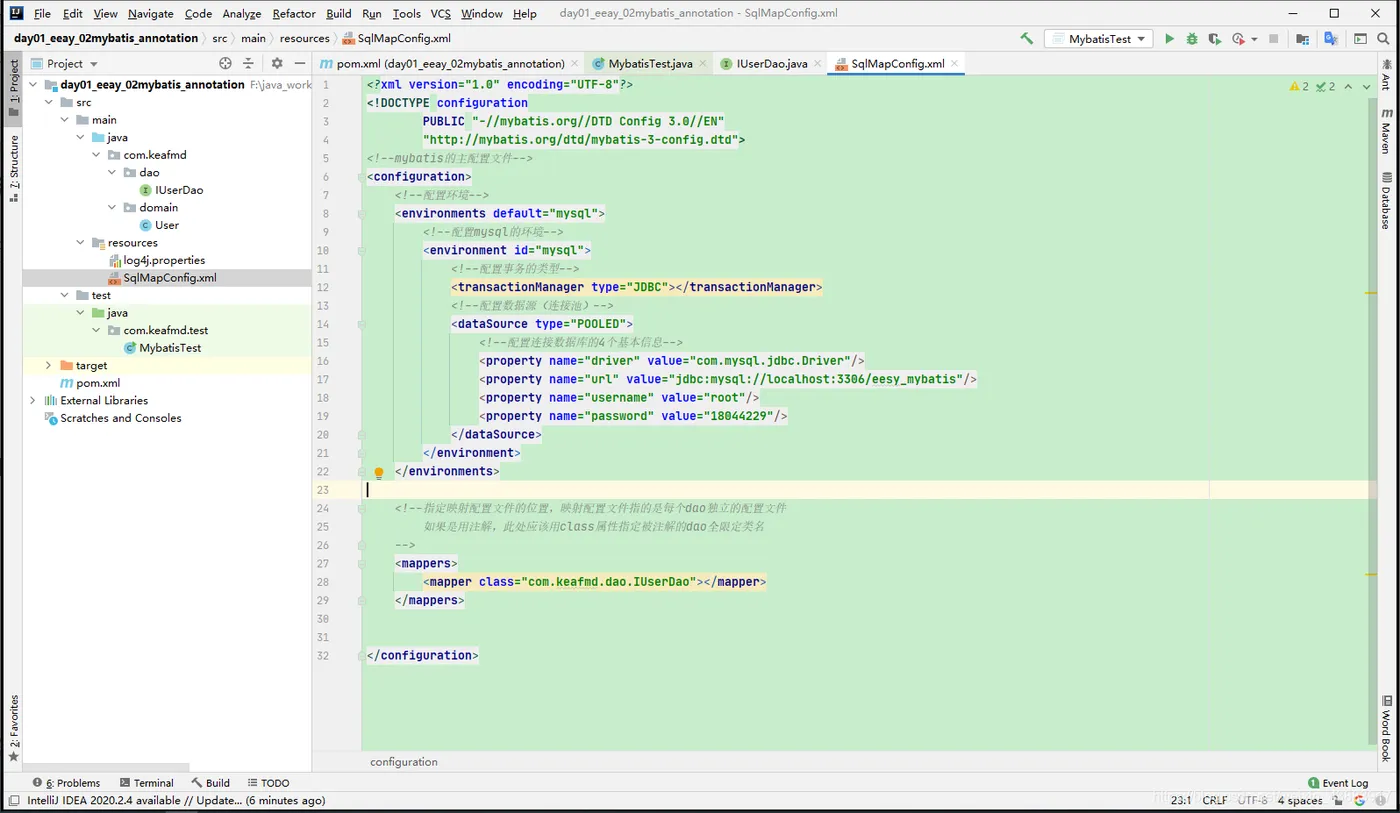Click the yellow intention lightbulb in gutter
Image resolution: width=1400 pixels, height=813 pixels.
click(x=379, y=473)
